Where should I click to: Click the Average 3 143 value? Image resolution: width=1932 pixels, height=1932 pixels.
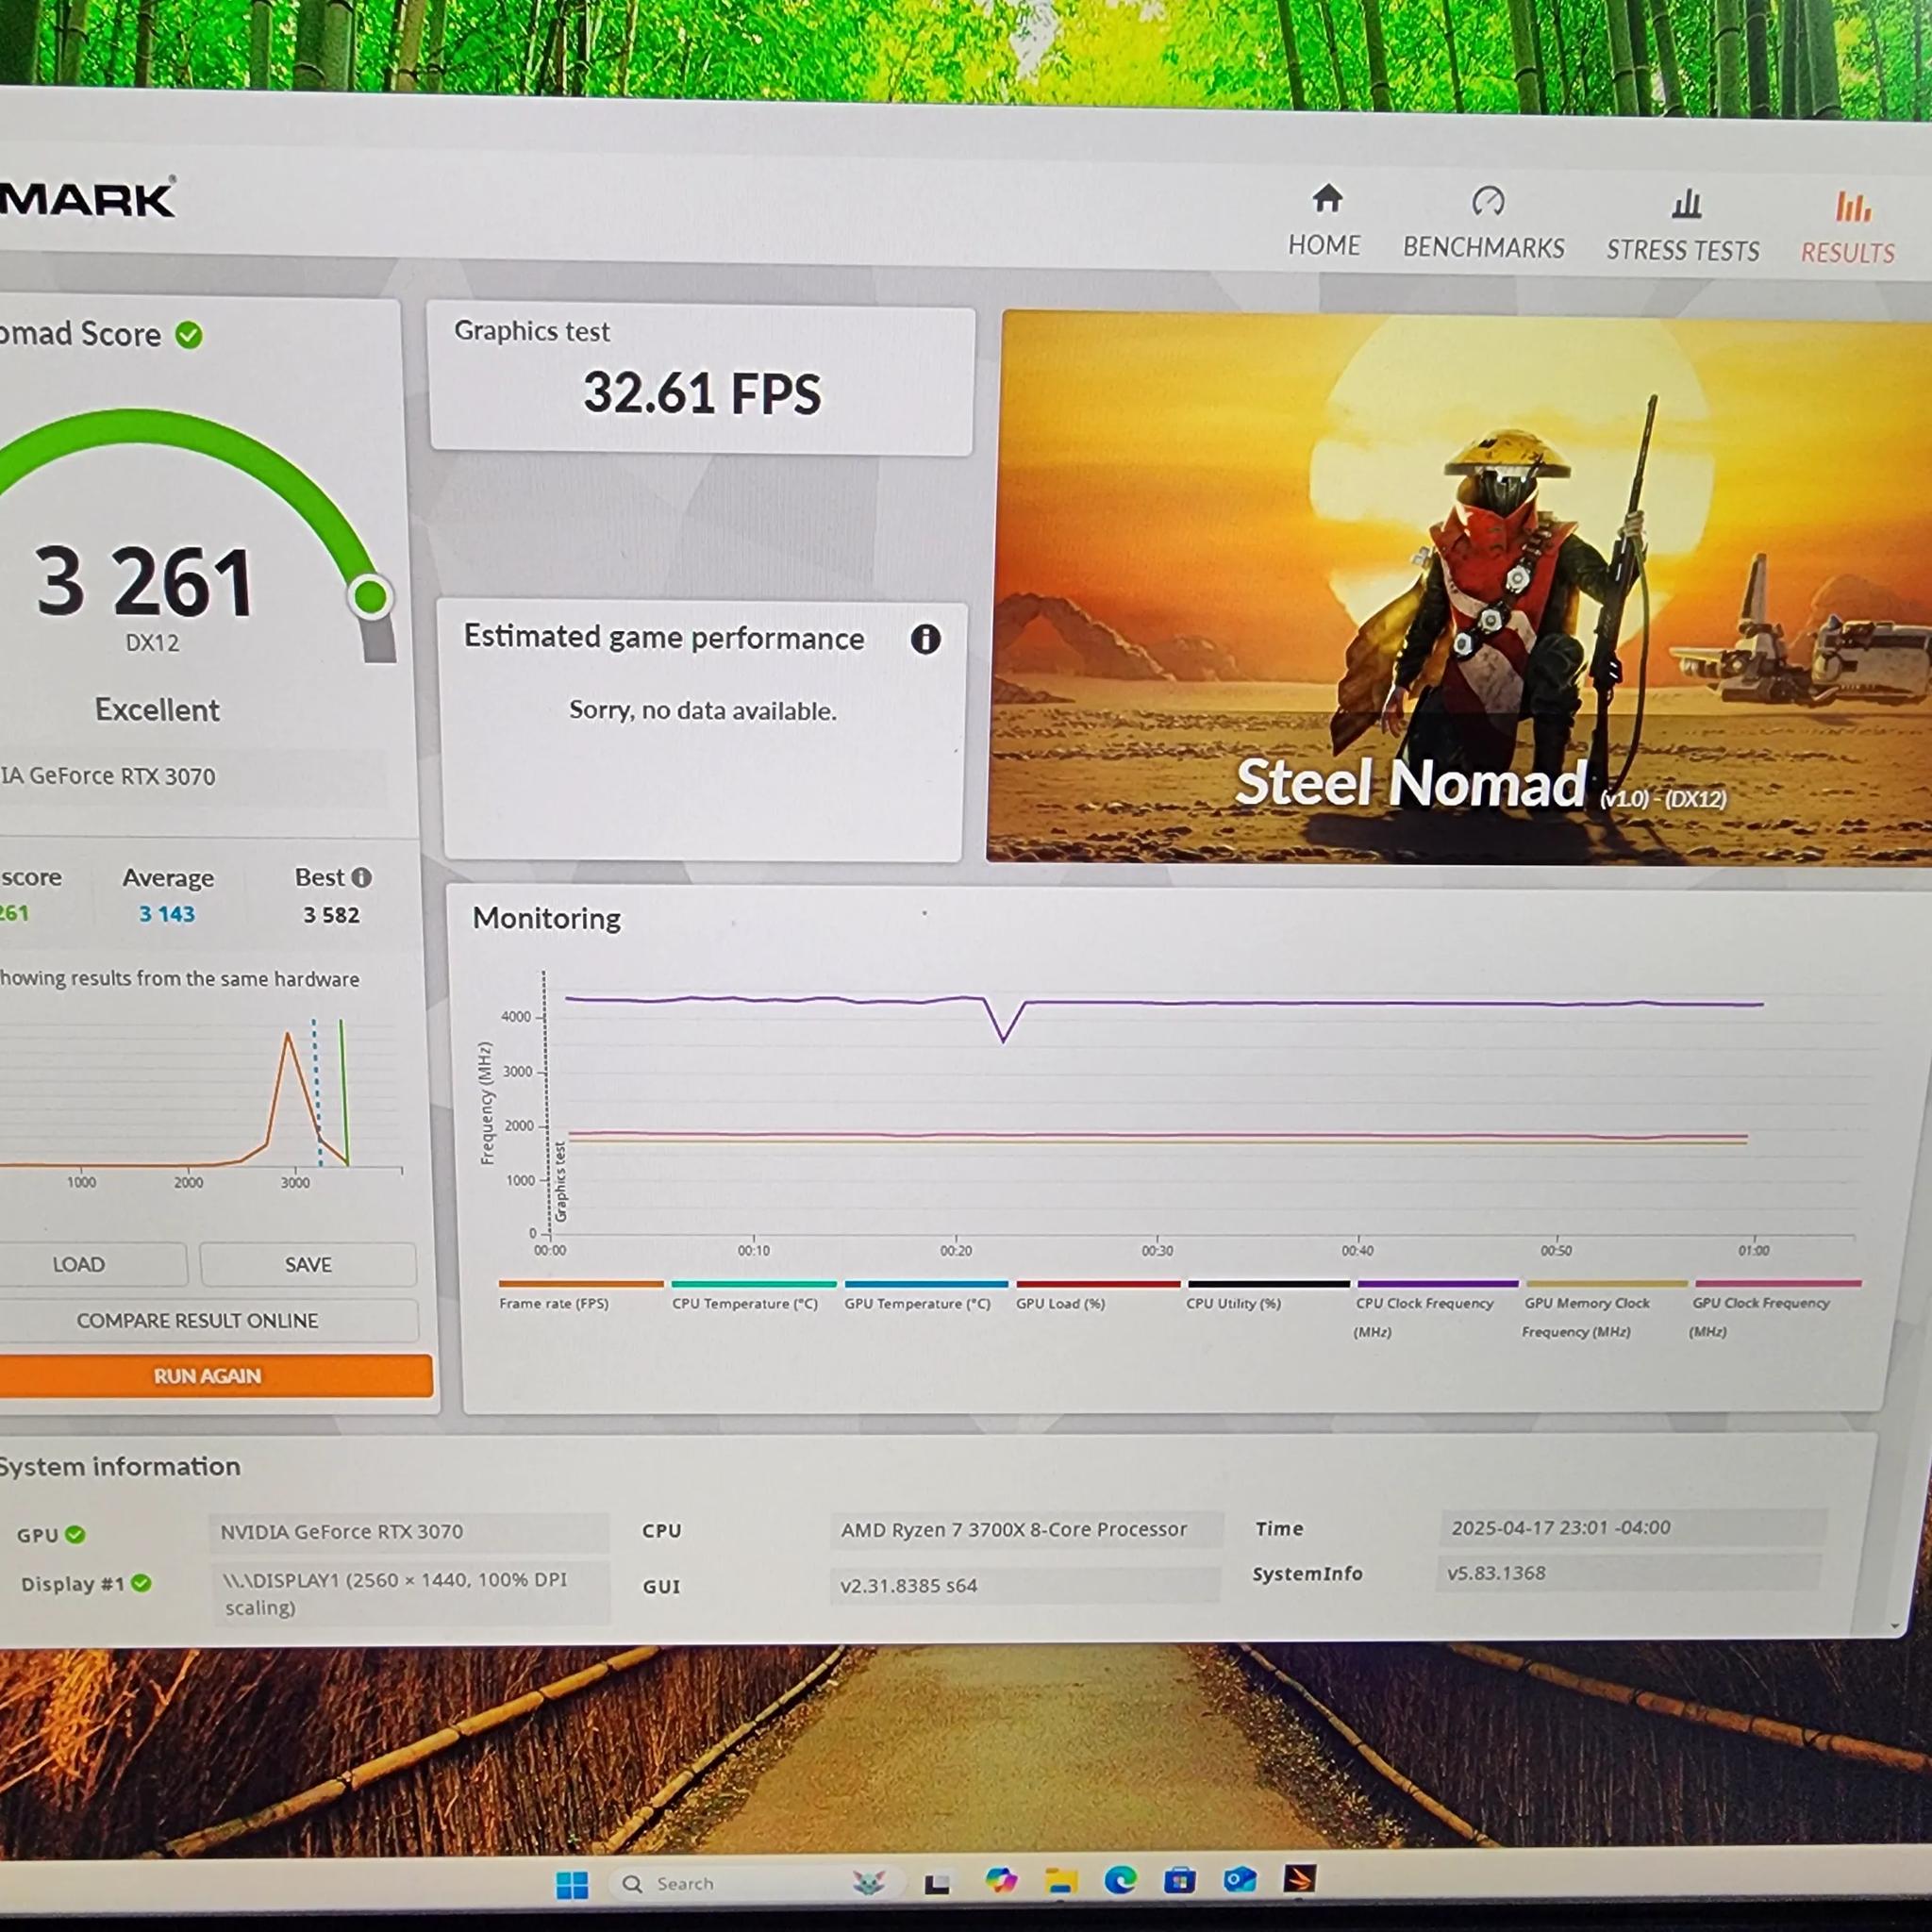[x=167, y=914]
